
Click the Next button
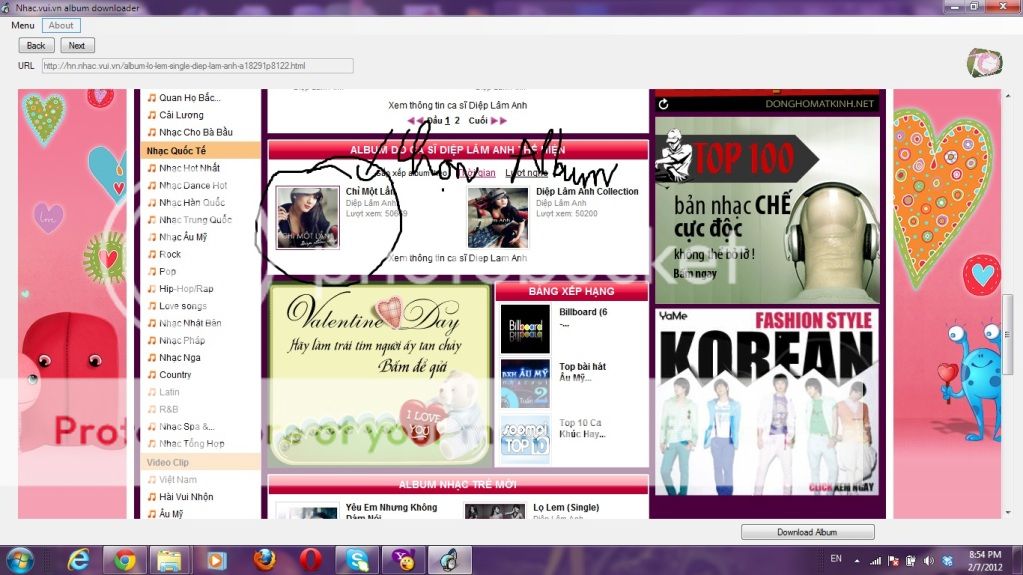77,46
